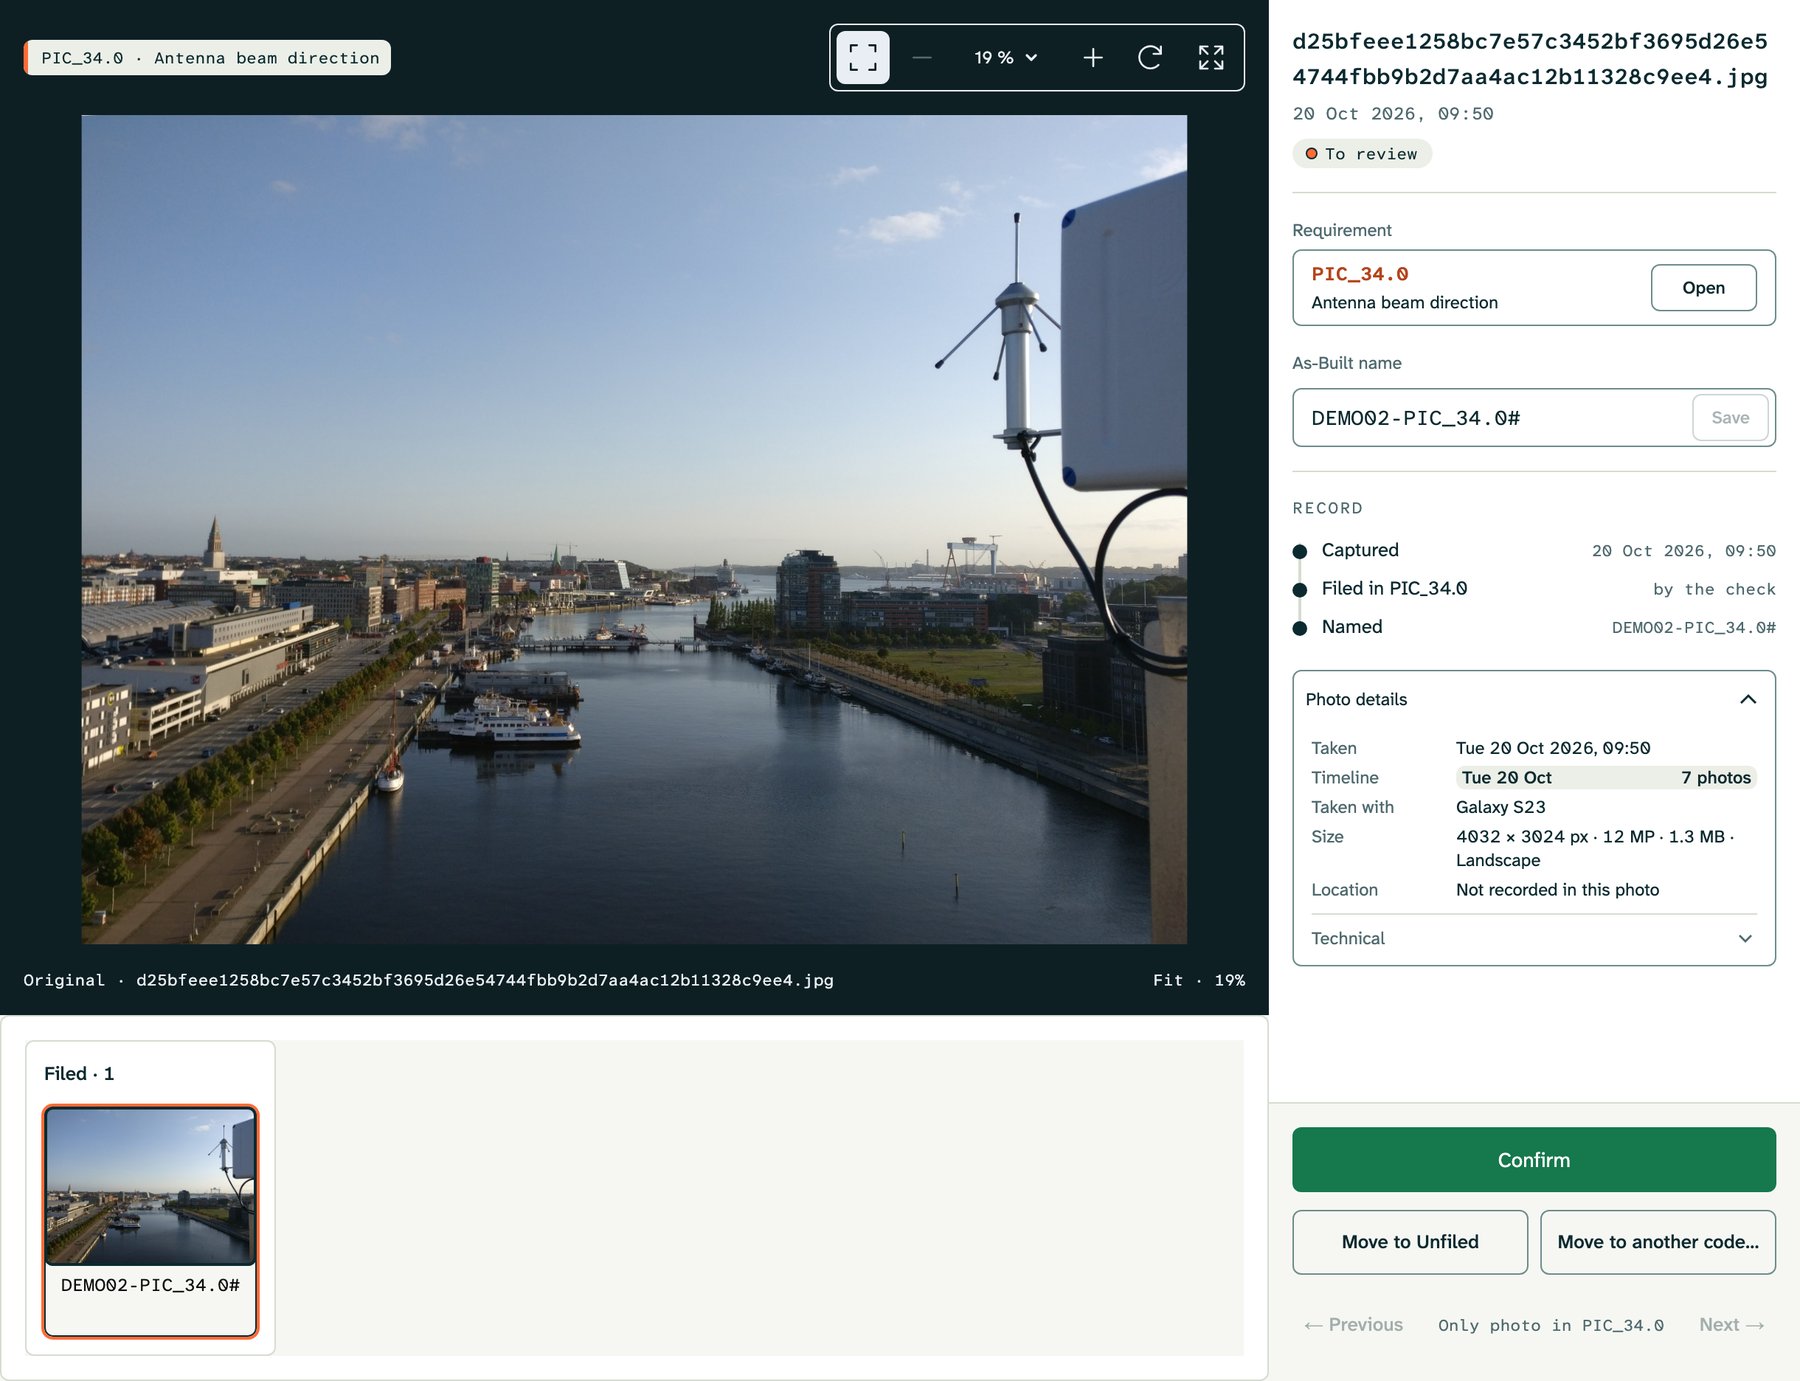Open the Tue 20 Oct timeline entry

pos(1605,777)
